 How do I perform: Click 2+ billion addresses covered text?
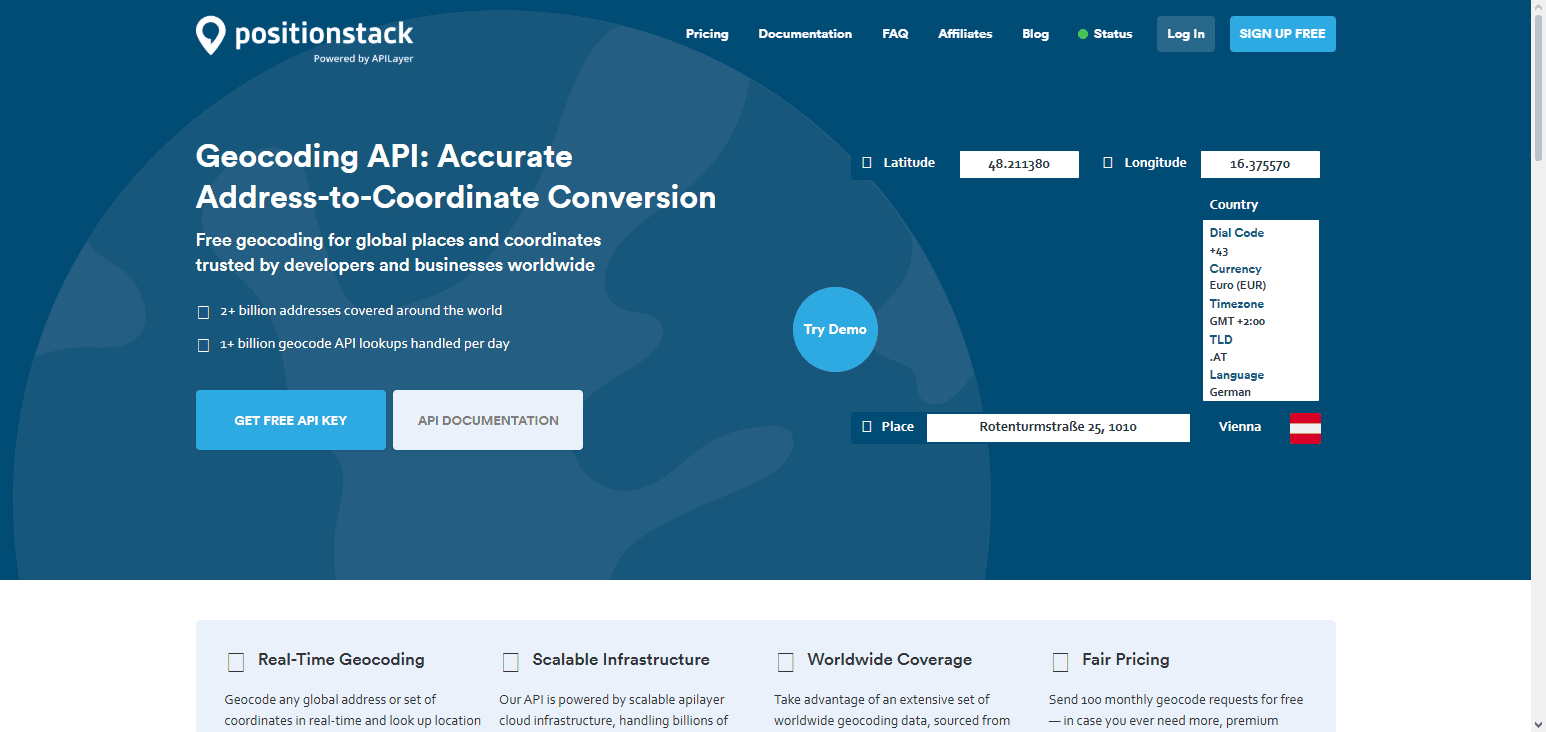coord(361,311)
